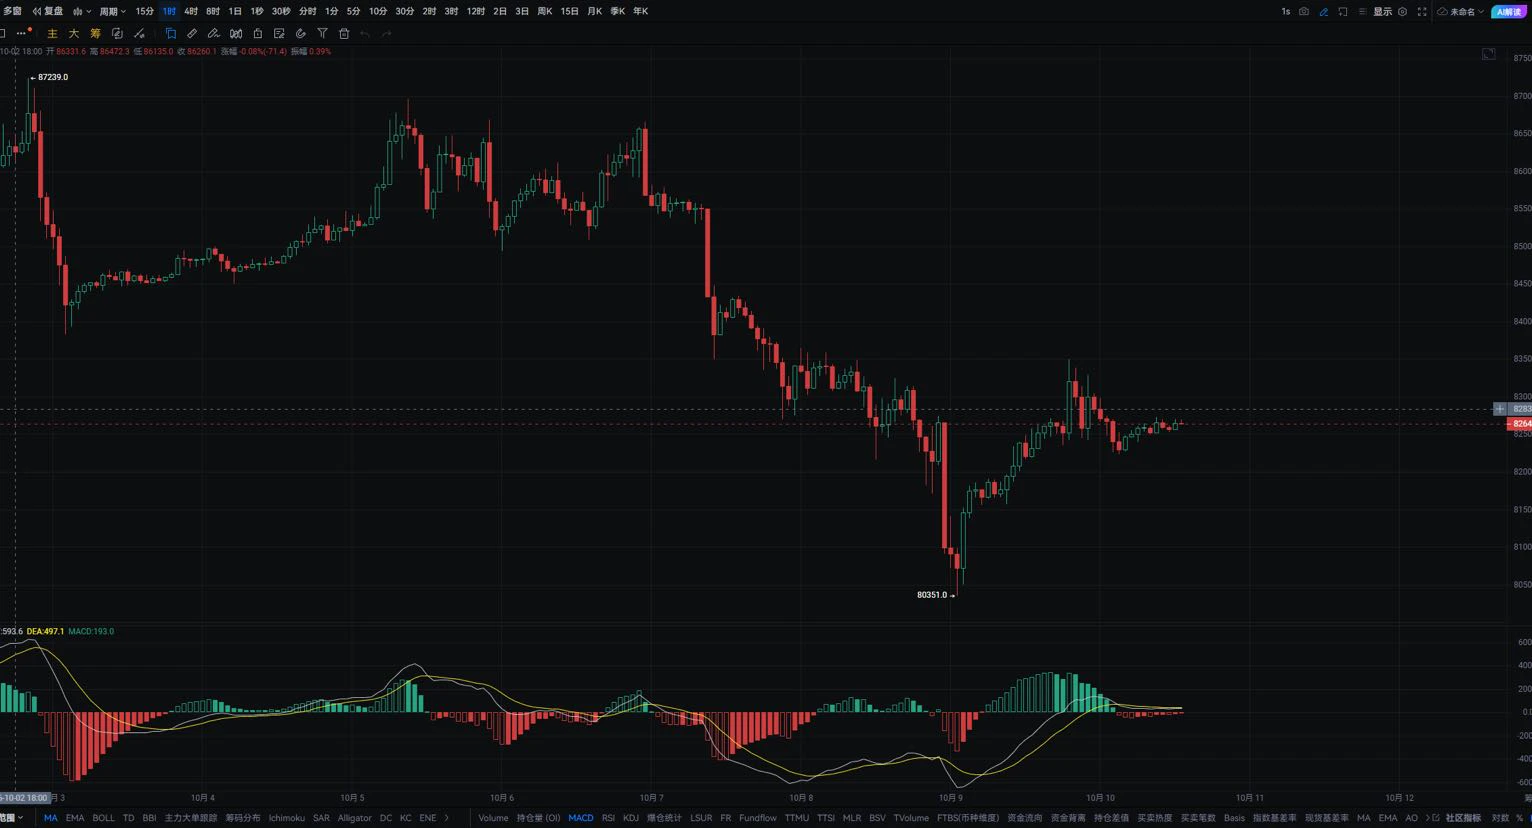The height and width of the screenshot is (828, 1532).
Task: Click the 社区指标 community indicators button
Action: 1463,818
